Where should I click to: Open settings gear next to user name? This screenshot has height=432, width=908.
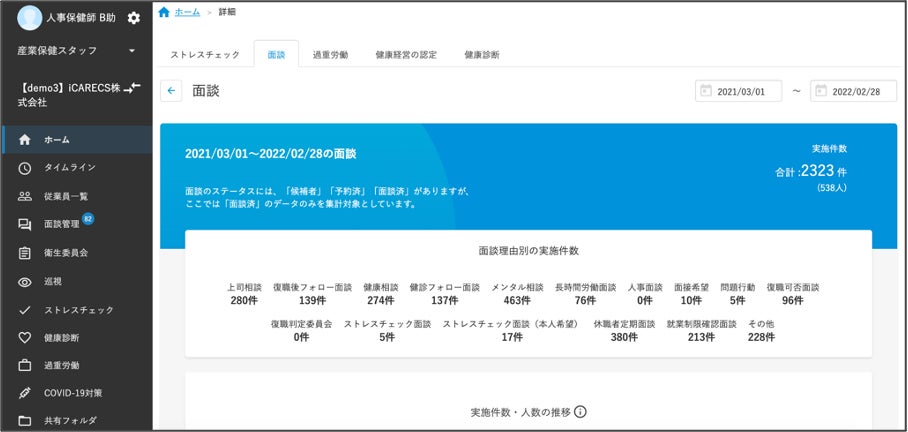coord(134,18)
